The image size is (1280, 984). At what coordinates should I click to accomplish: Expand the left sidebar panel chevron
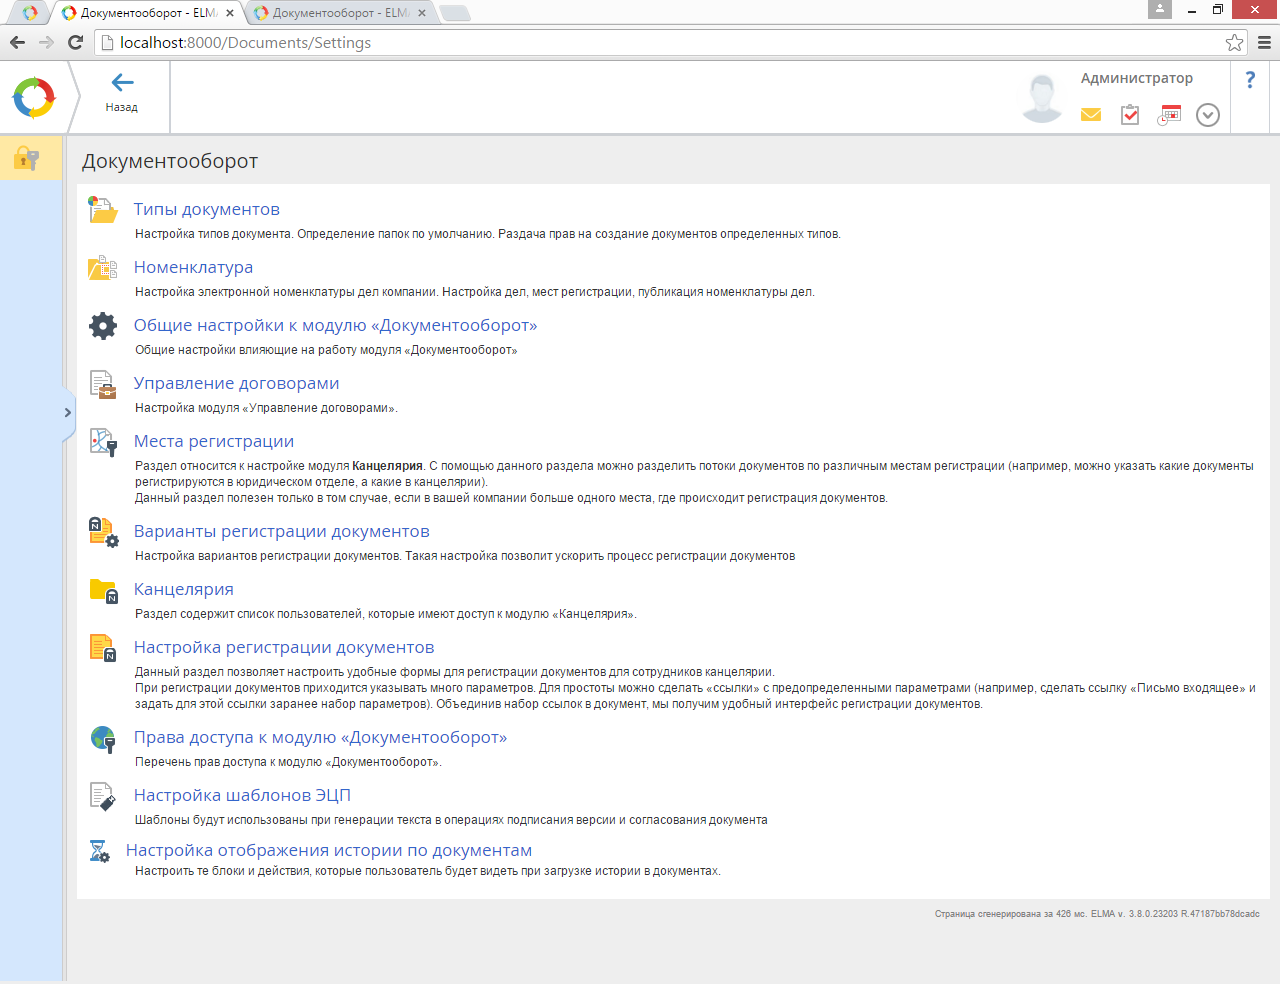point(67,412)
